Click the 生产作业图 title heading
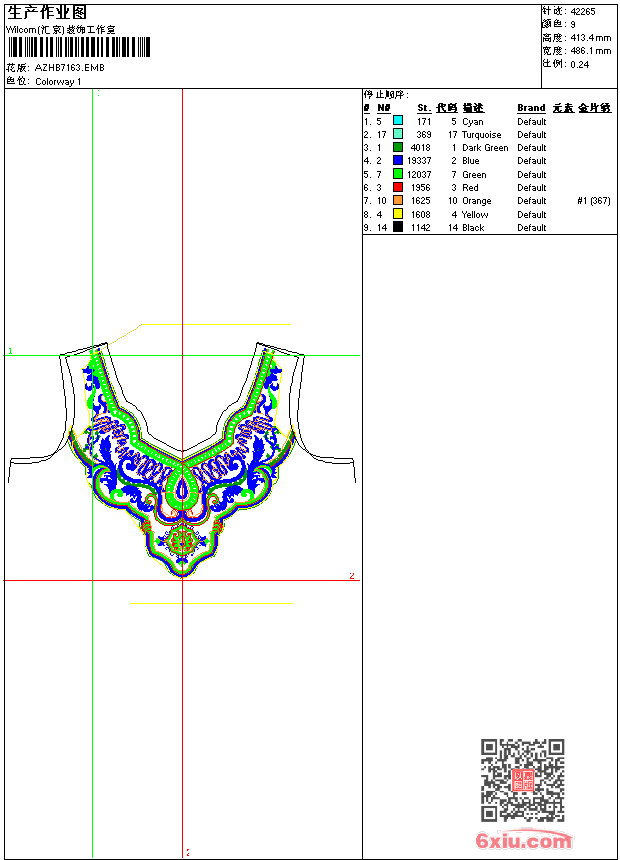Screen dimensions: 620x860 [x=47, y=12]
